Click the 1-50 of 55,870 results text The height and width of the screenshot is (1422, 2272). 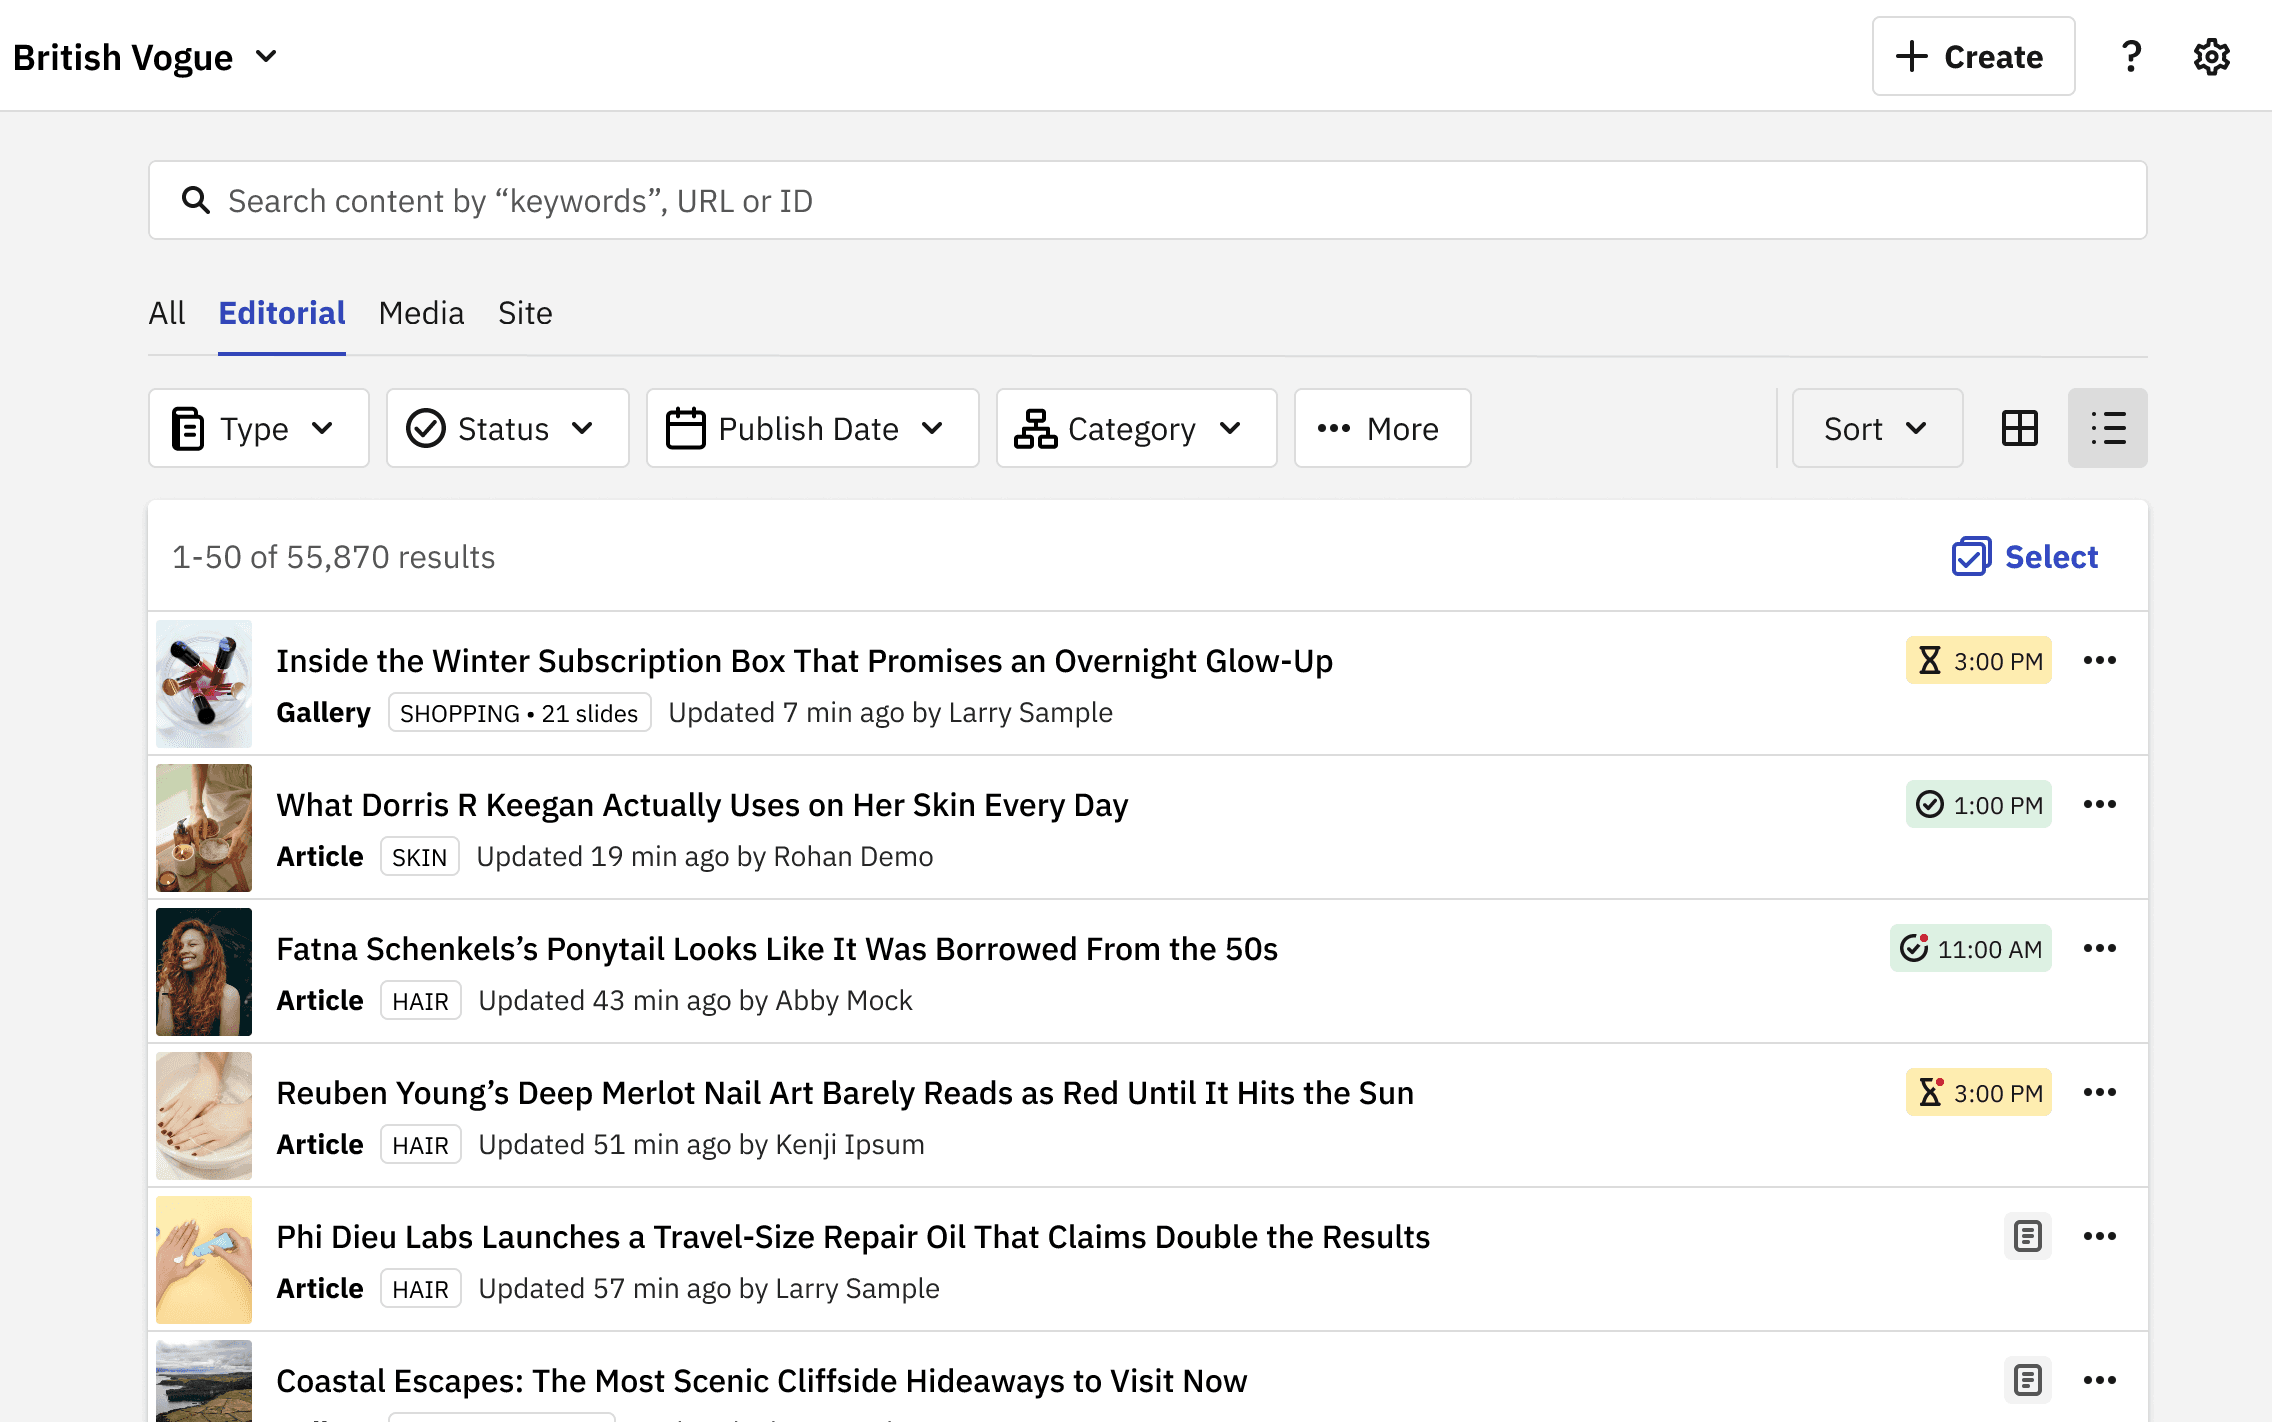pos(333,556)
